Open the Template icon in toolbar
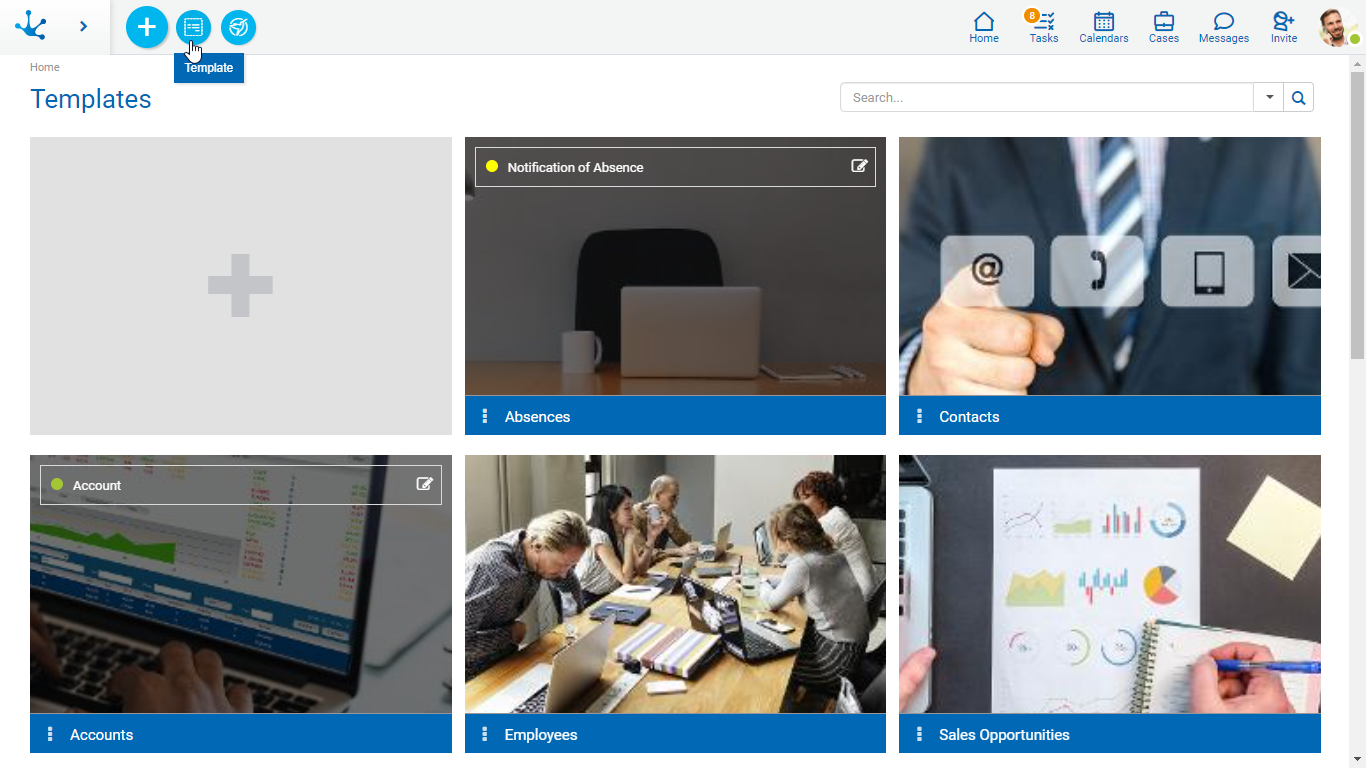 click(x=193, y=27)
